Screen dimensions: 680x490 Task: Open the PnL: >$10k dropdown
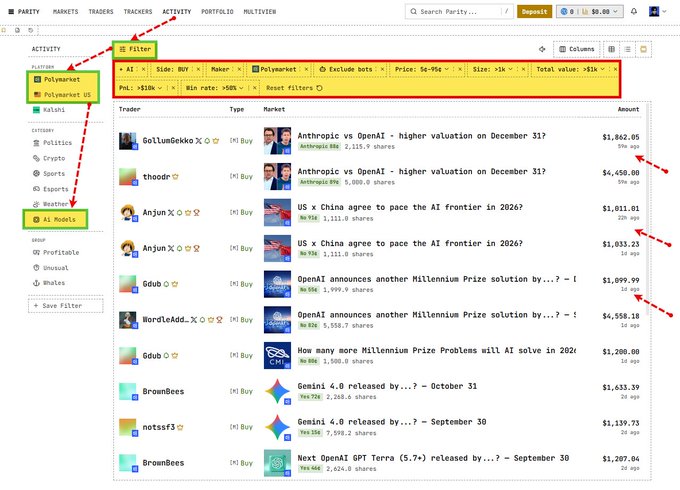coord(160,88)
